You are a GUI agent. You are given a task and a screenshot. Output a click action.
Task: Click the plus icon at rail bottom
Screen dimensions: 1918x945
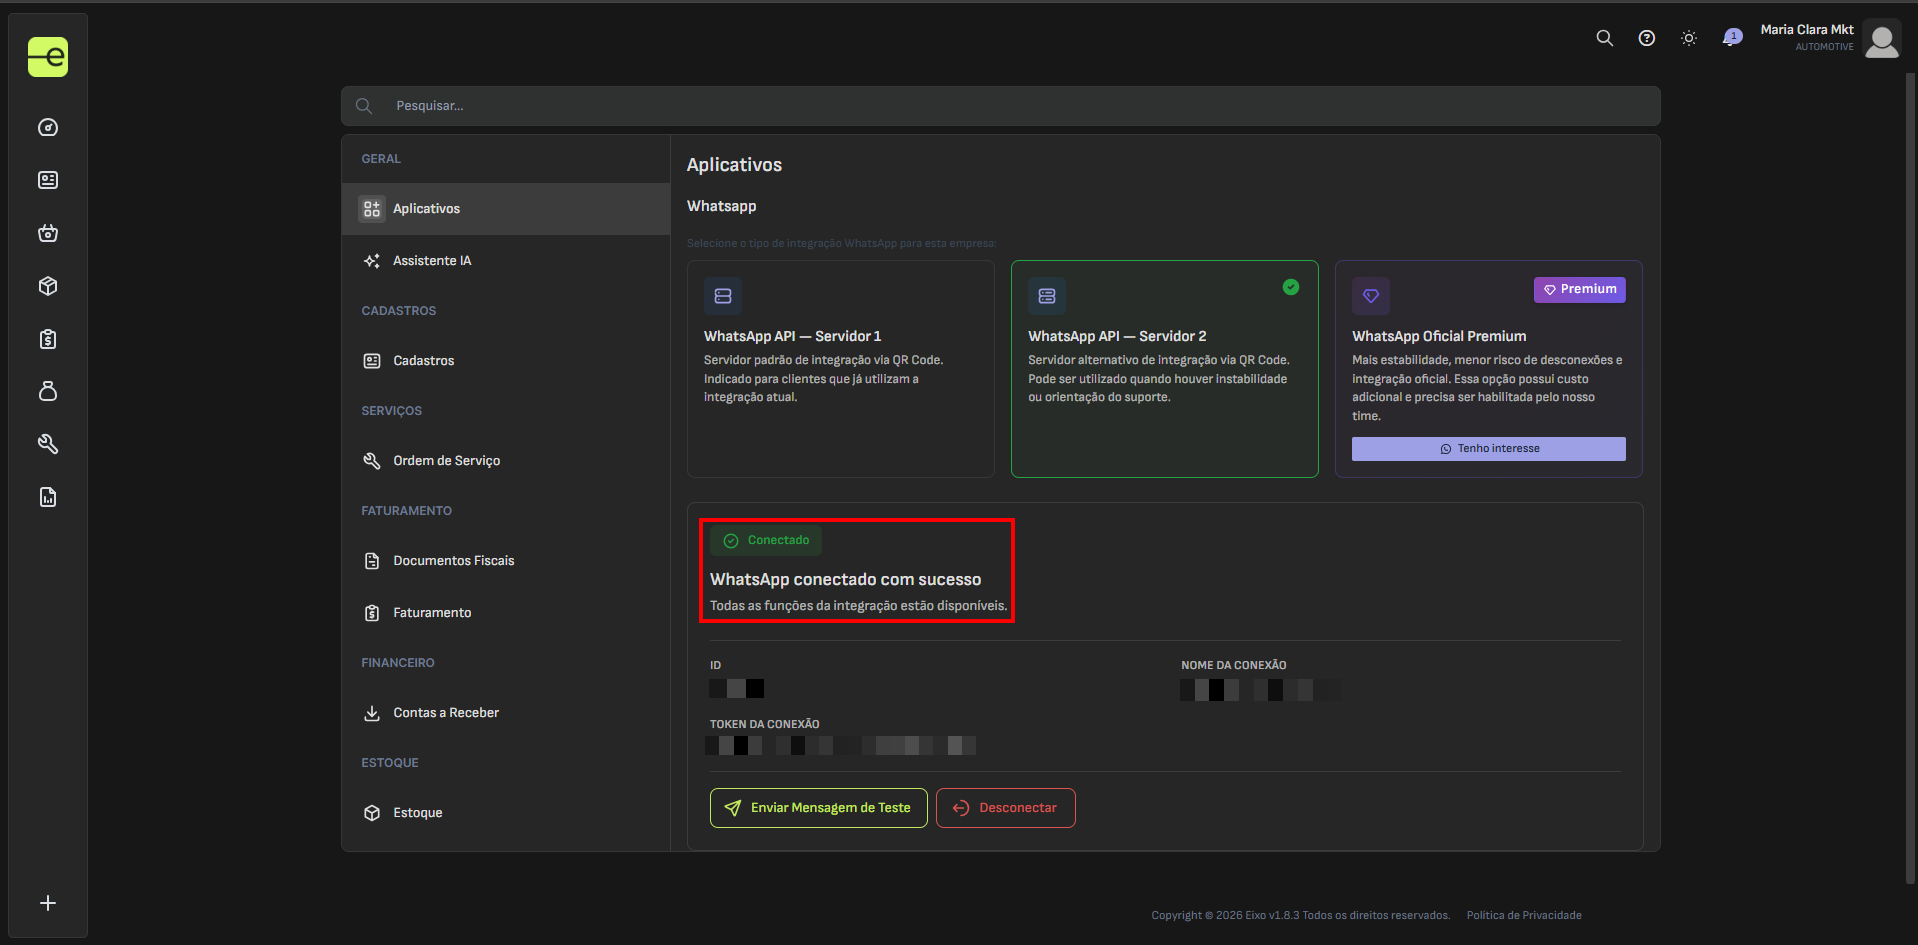[48, 903]
